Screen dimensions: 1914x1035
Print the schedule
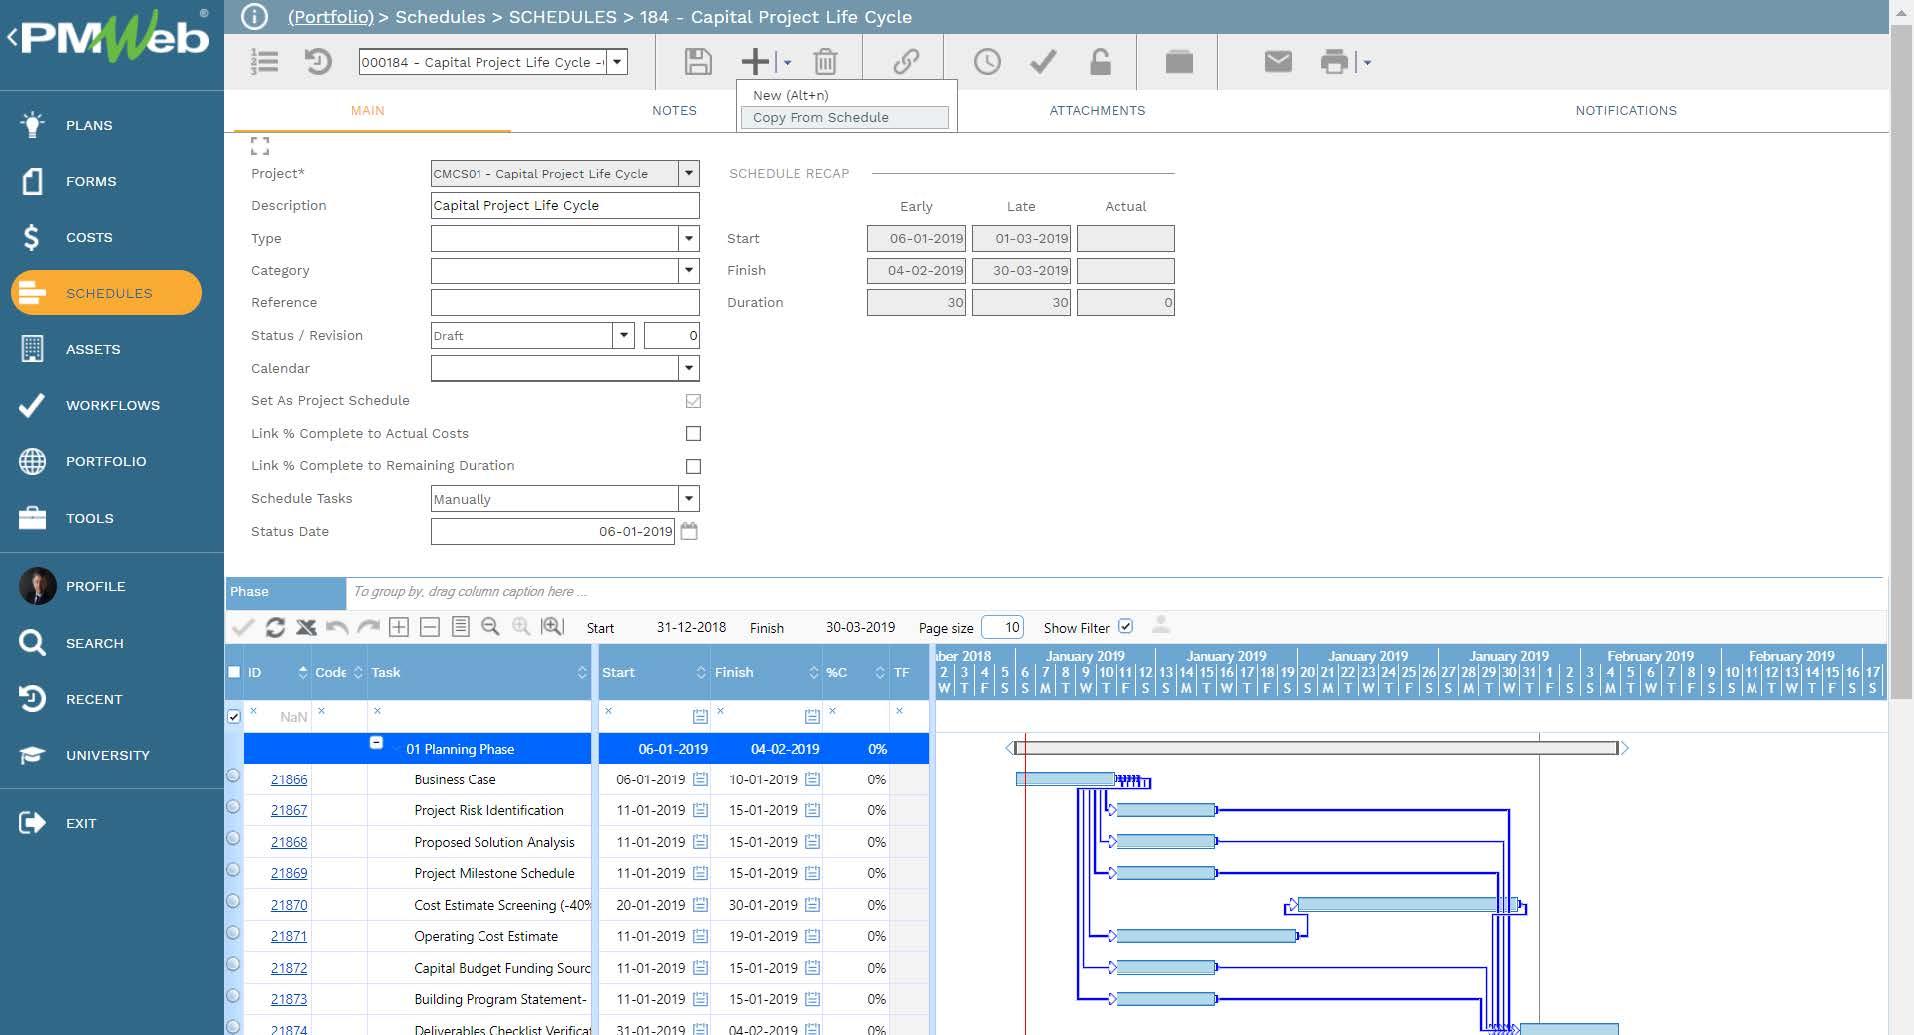pos(1334,62)
